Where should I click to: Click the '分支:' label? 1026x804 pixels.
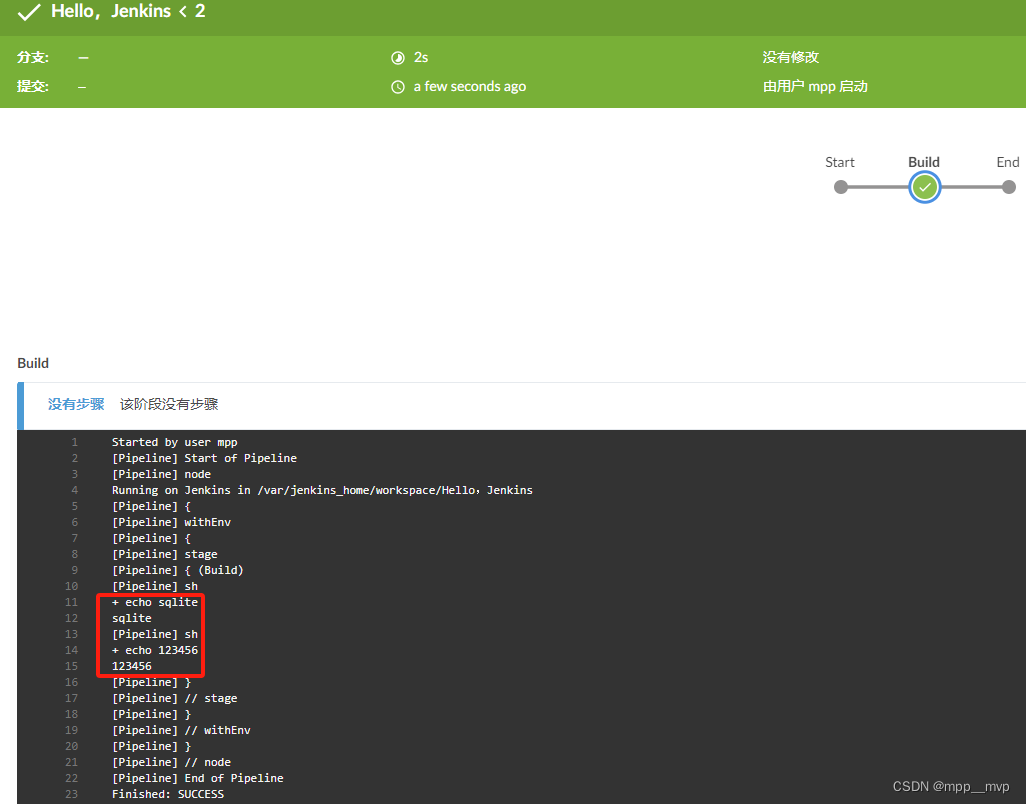[x=33, y=58]
